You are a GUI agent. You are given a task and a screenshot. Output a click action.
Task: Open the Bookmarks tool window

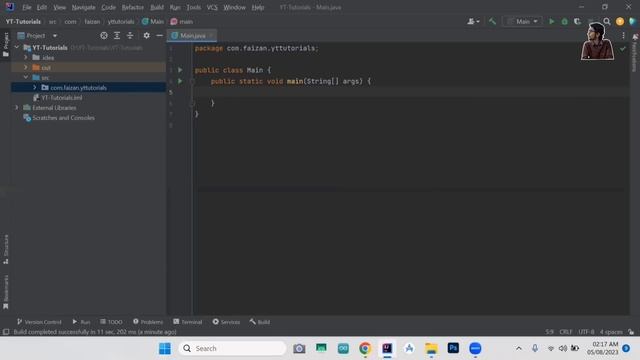[6, 291]
